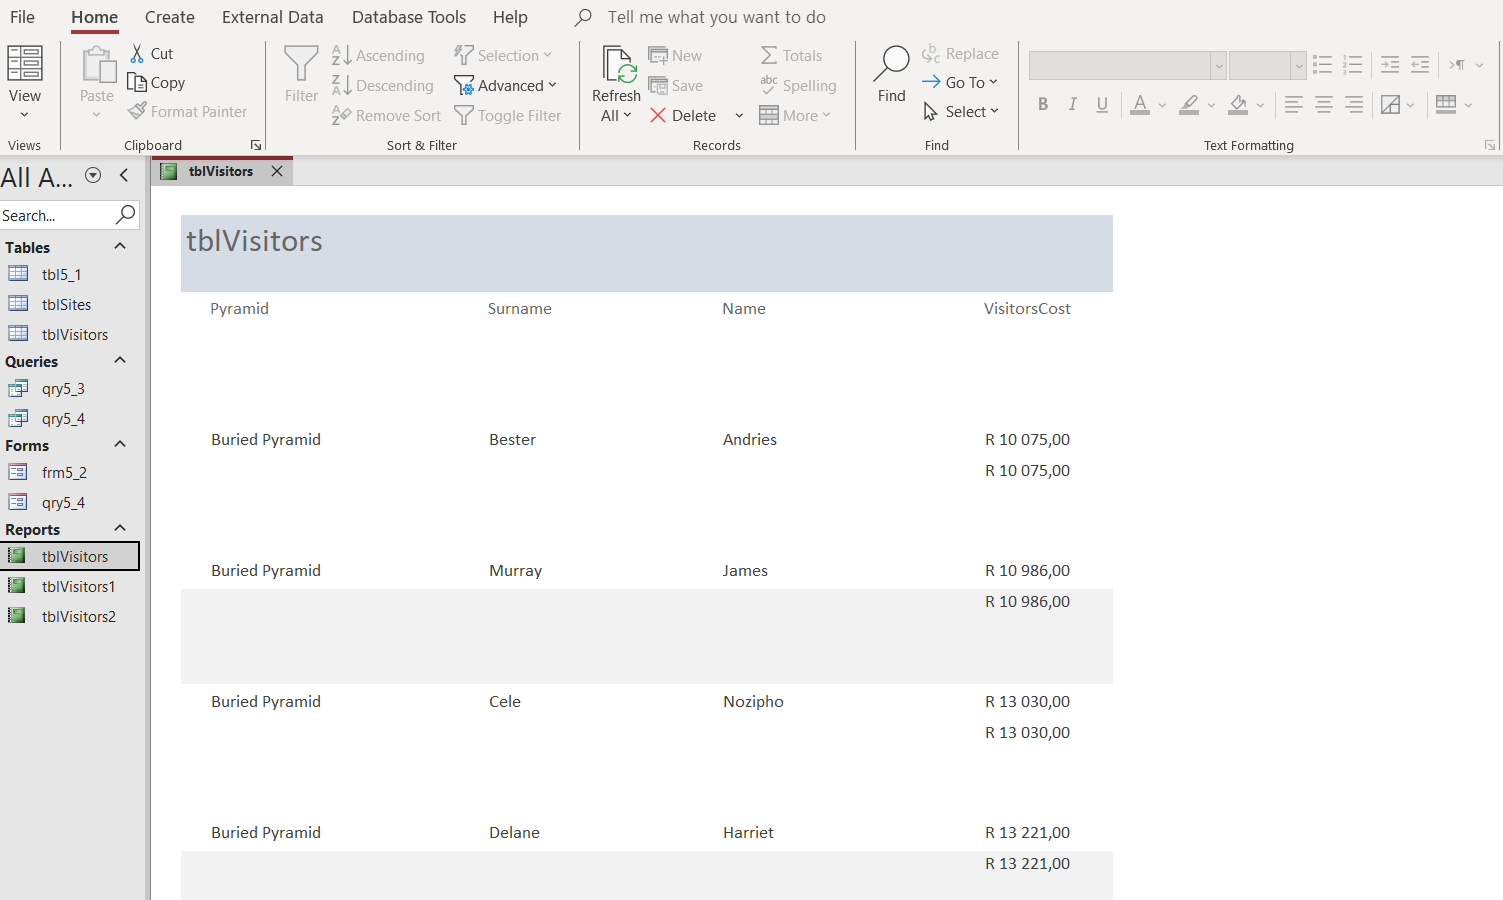Viewport: 1503px width, 900px height.
Task: Expand the Go To dropdown
Action: click(x=960, y=83)
